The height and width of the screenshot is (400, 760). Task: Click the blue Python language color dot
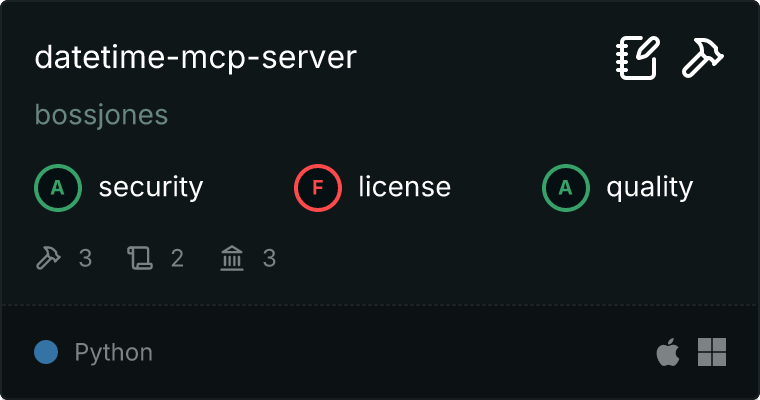pos(45,352)
